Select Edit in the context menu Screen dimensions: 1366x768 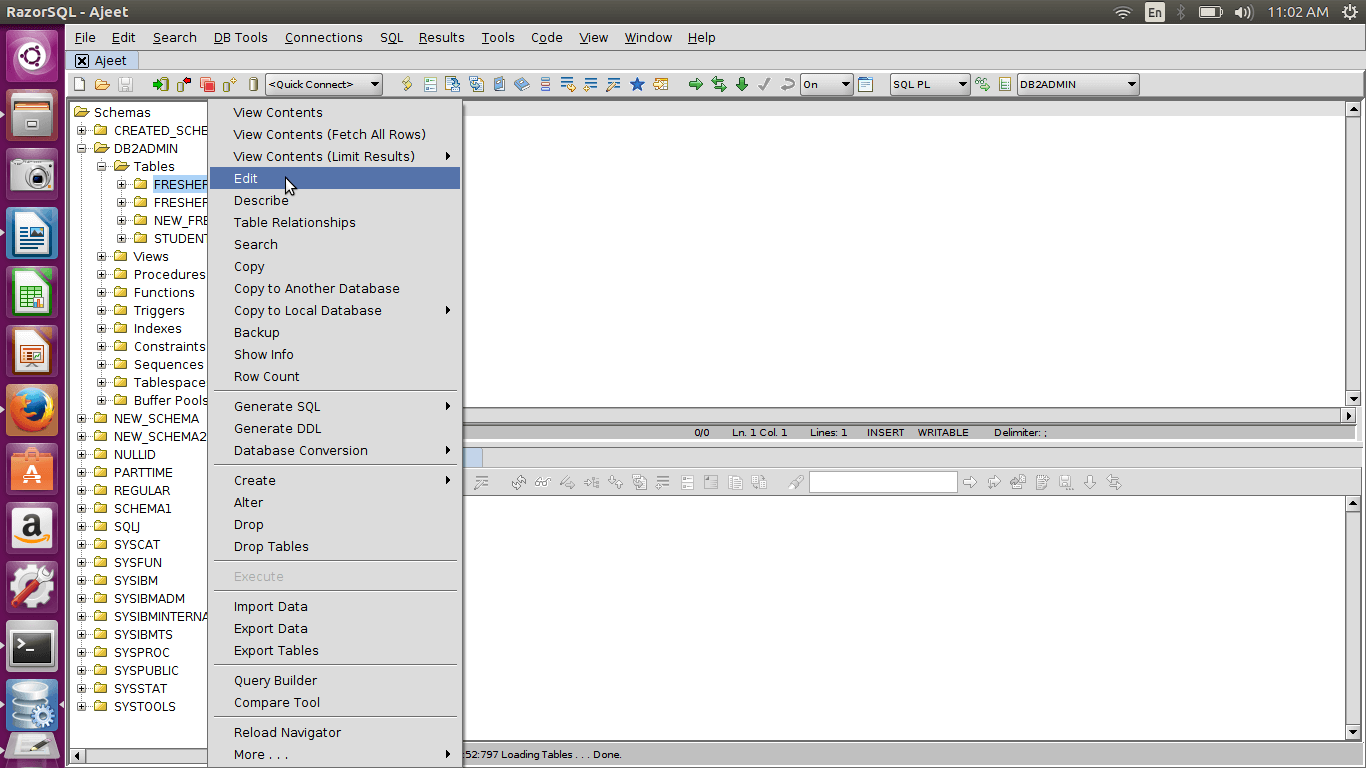click(246, 179)
